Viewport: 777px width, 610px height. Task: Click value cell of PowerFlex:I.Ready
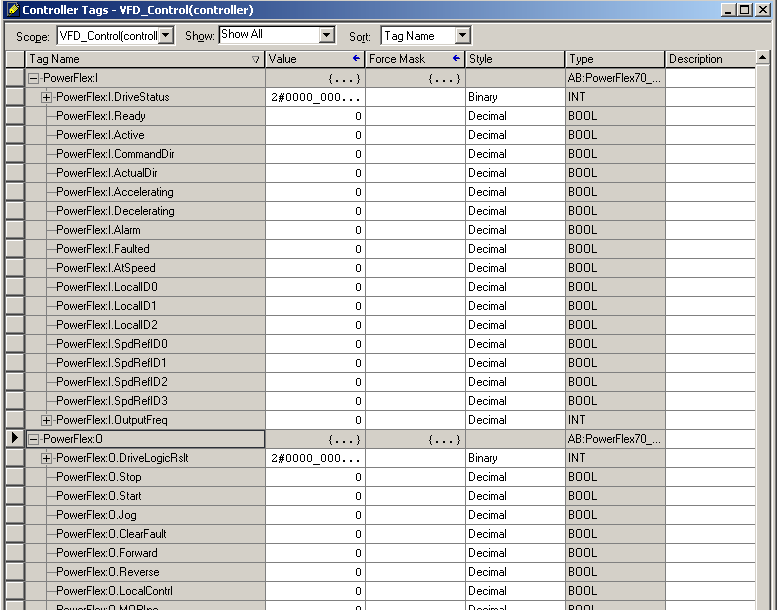(315, 116)
